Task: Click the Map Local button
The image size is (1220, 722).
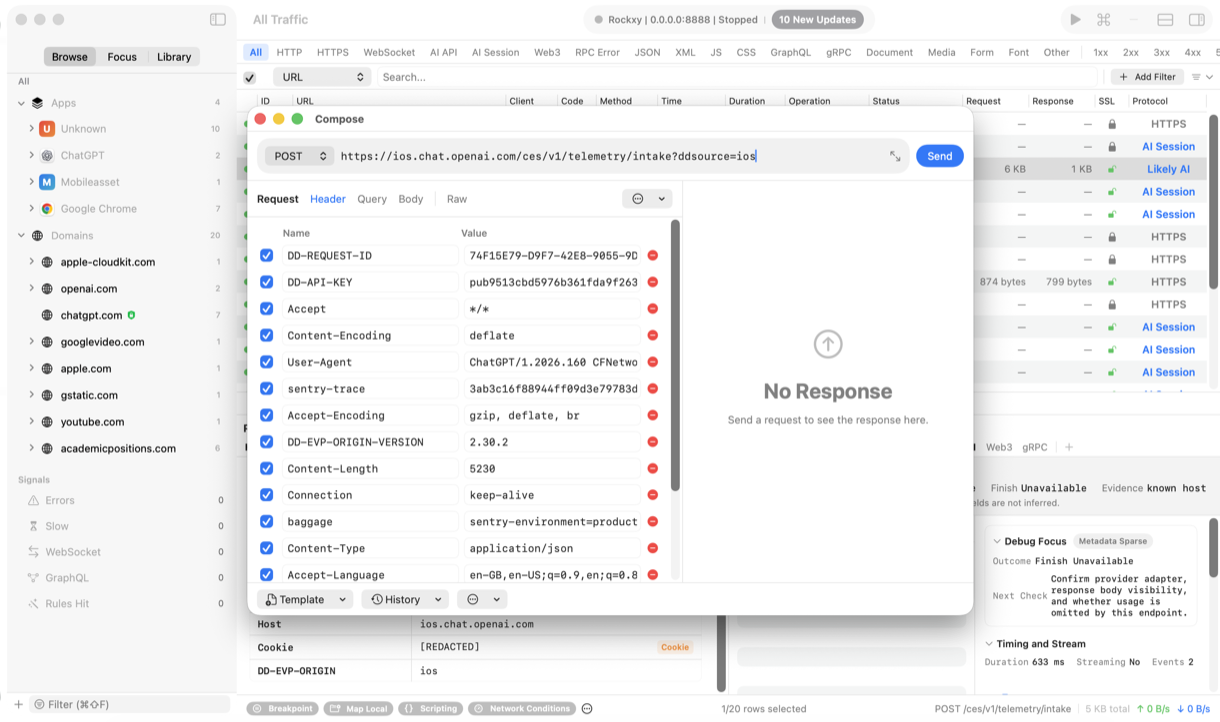Action: pyautogui.click(x=358, y=708)
